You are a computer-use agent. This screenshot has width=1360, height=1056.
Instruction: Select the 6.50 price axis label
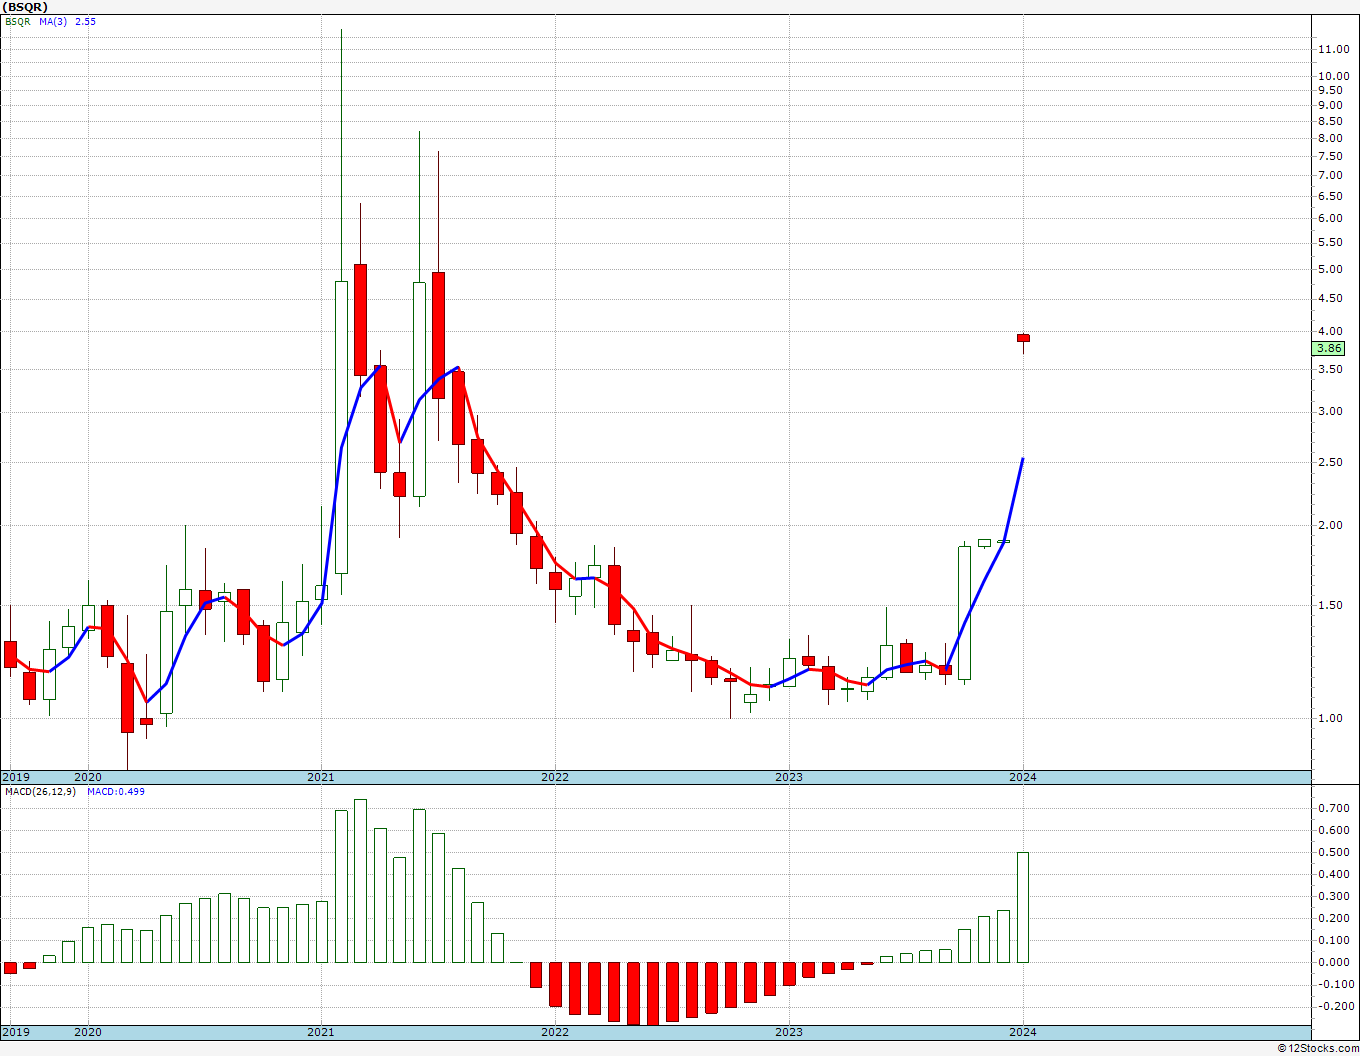[1330, 196]
